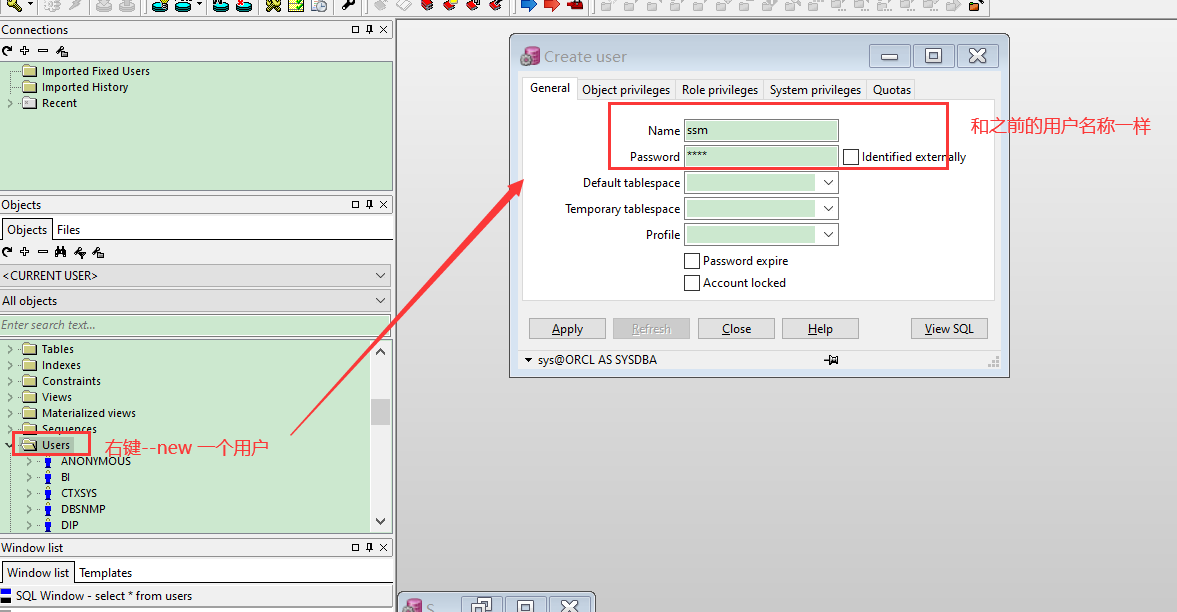Open the System privileges tab
1177x612 pixels.
[815, 89]
